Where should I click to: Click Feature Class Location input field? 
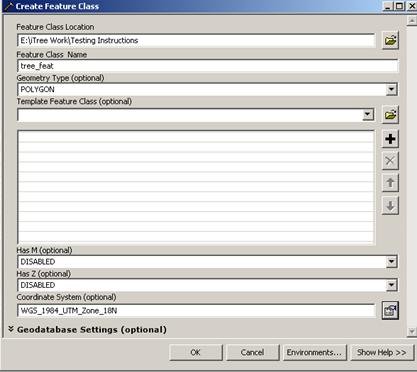point(196,41)
